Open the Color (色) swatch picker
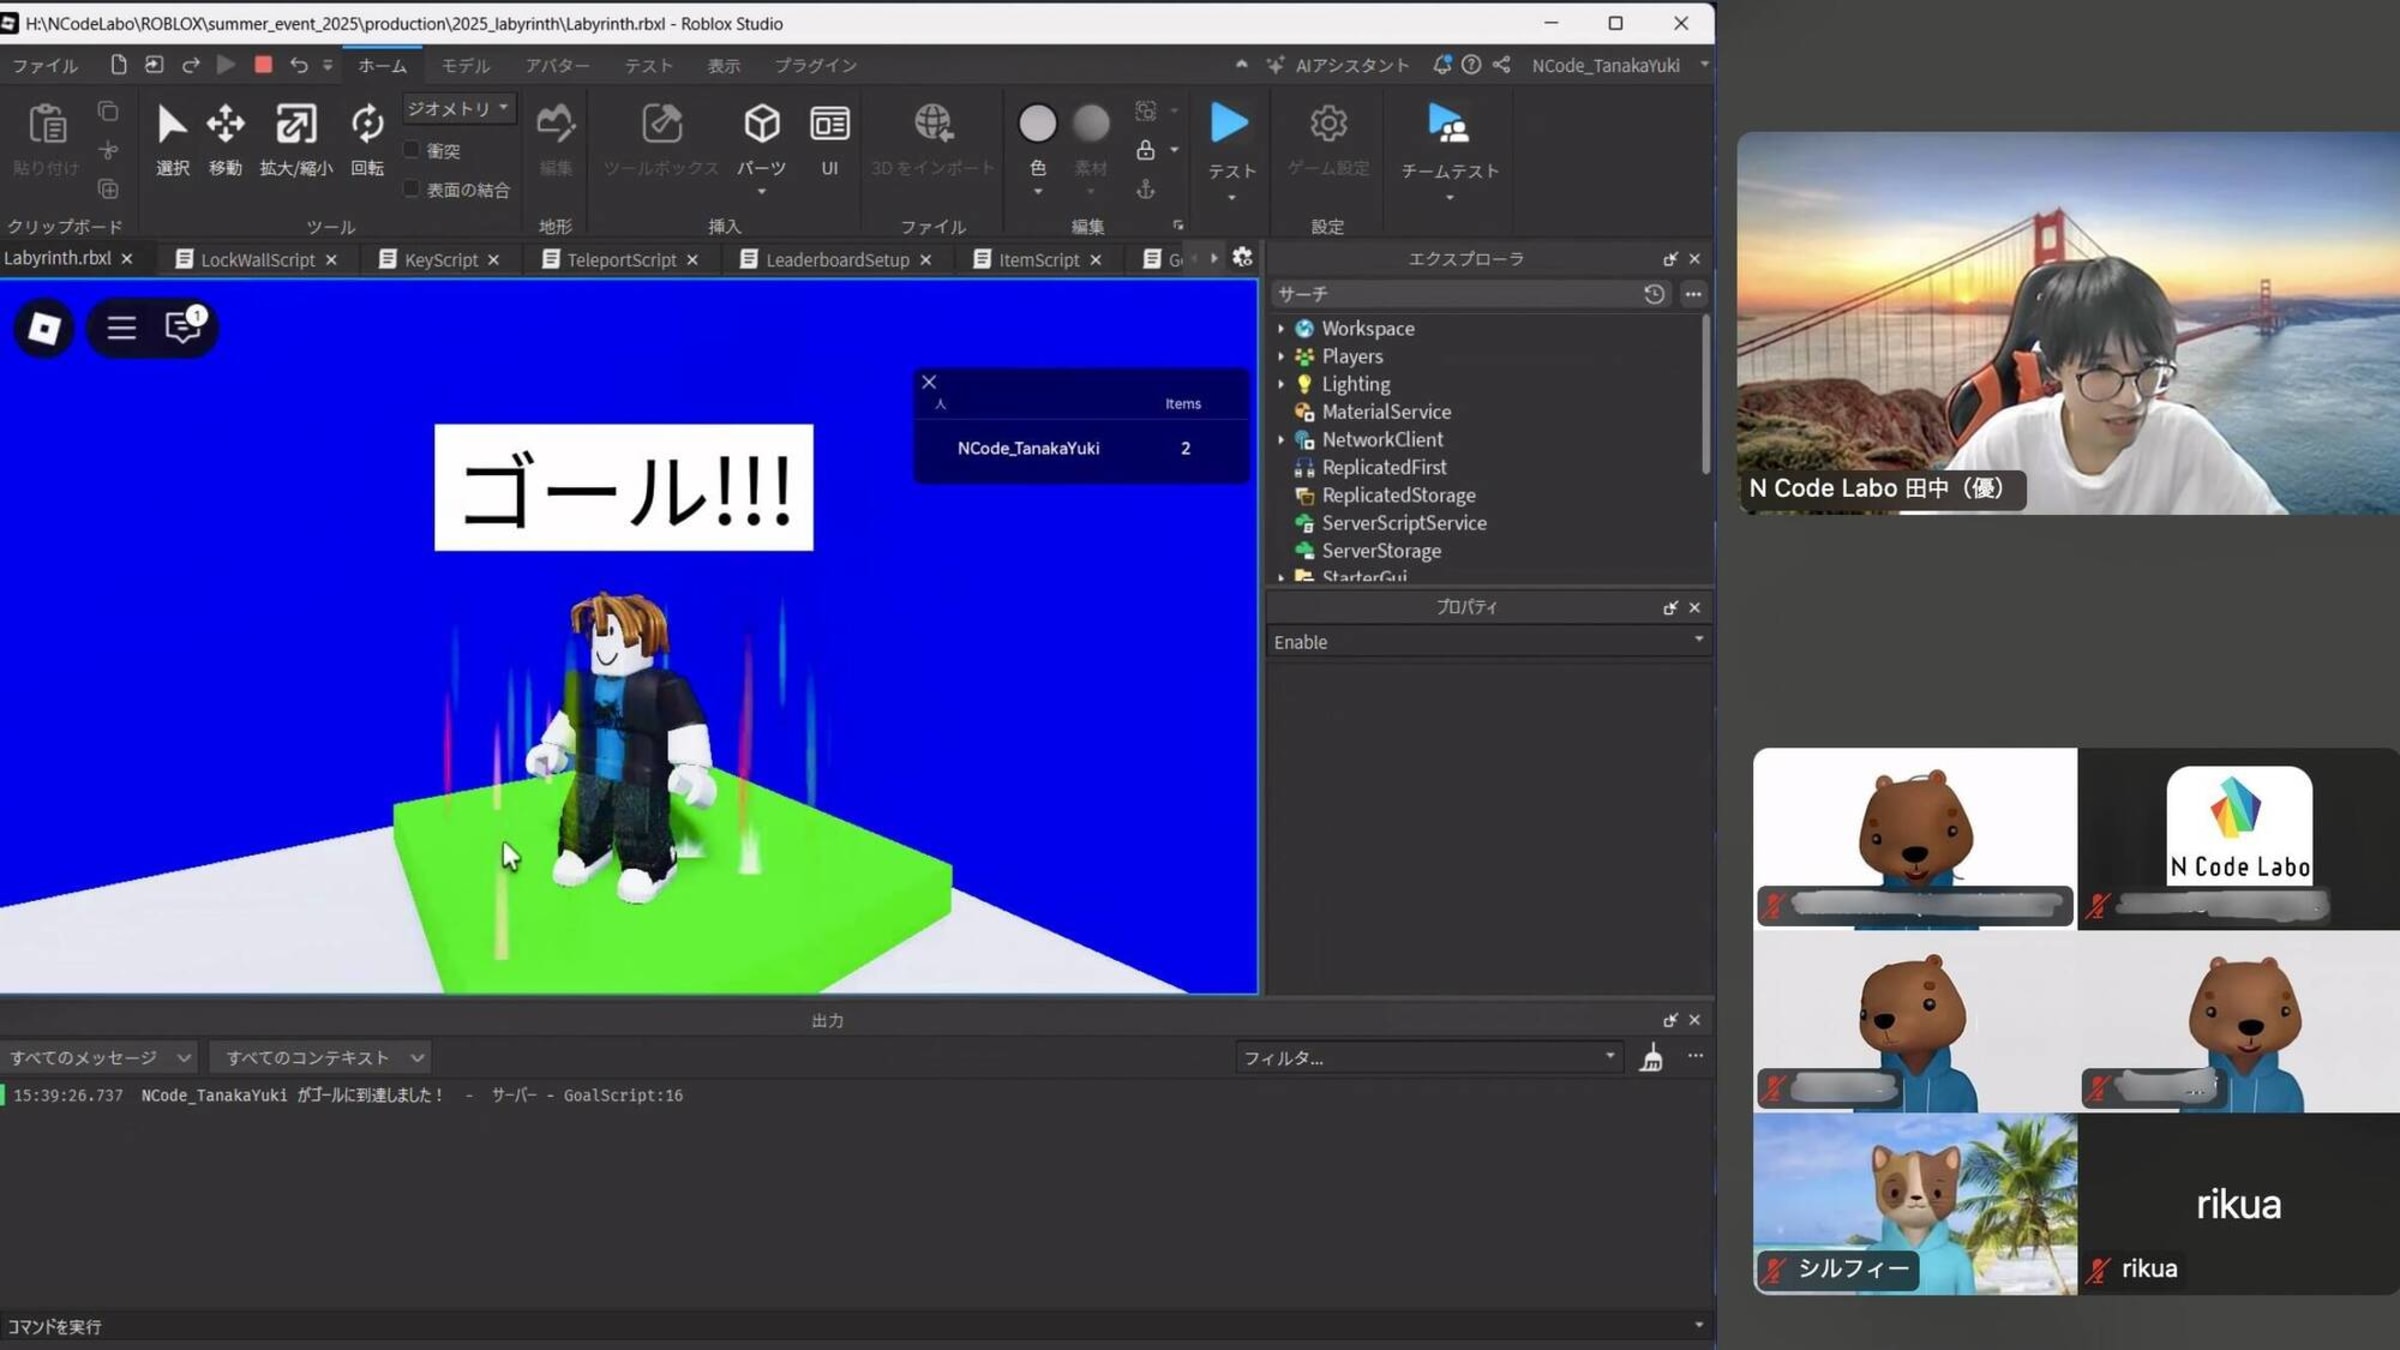Viewport: 2400px width, 1350px height. [x=1037, y=124]
